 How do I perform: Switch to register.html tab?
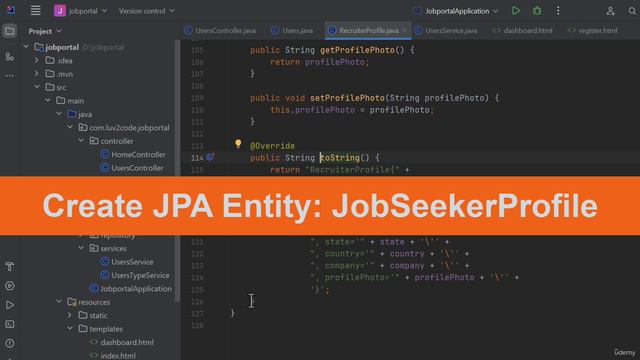pyautogui.click(x=593, y=30)
